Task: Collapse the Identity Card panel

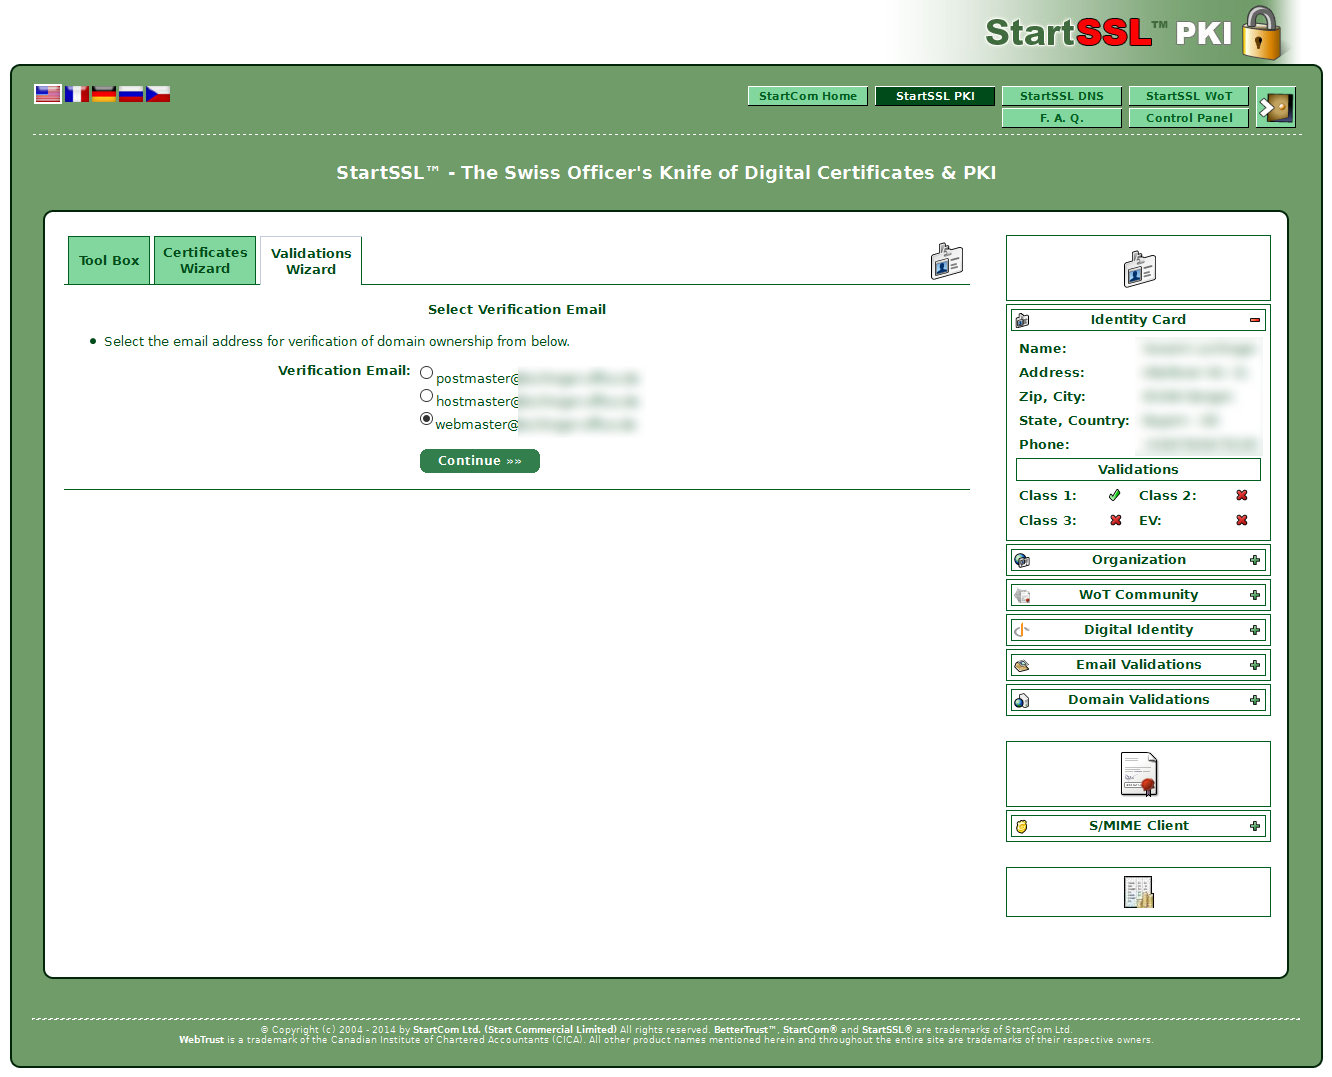Action: coord(1255,320)
